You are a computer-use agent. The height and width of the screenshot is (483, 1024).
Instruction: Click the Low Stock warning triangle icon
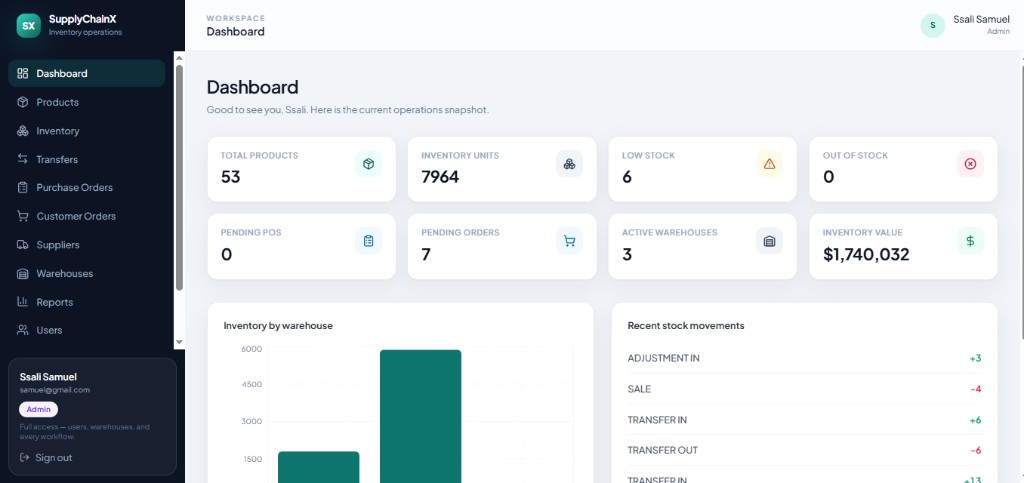coord(769,164)
